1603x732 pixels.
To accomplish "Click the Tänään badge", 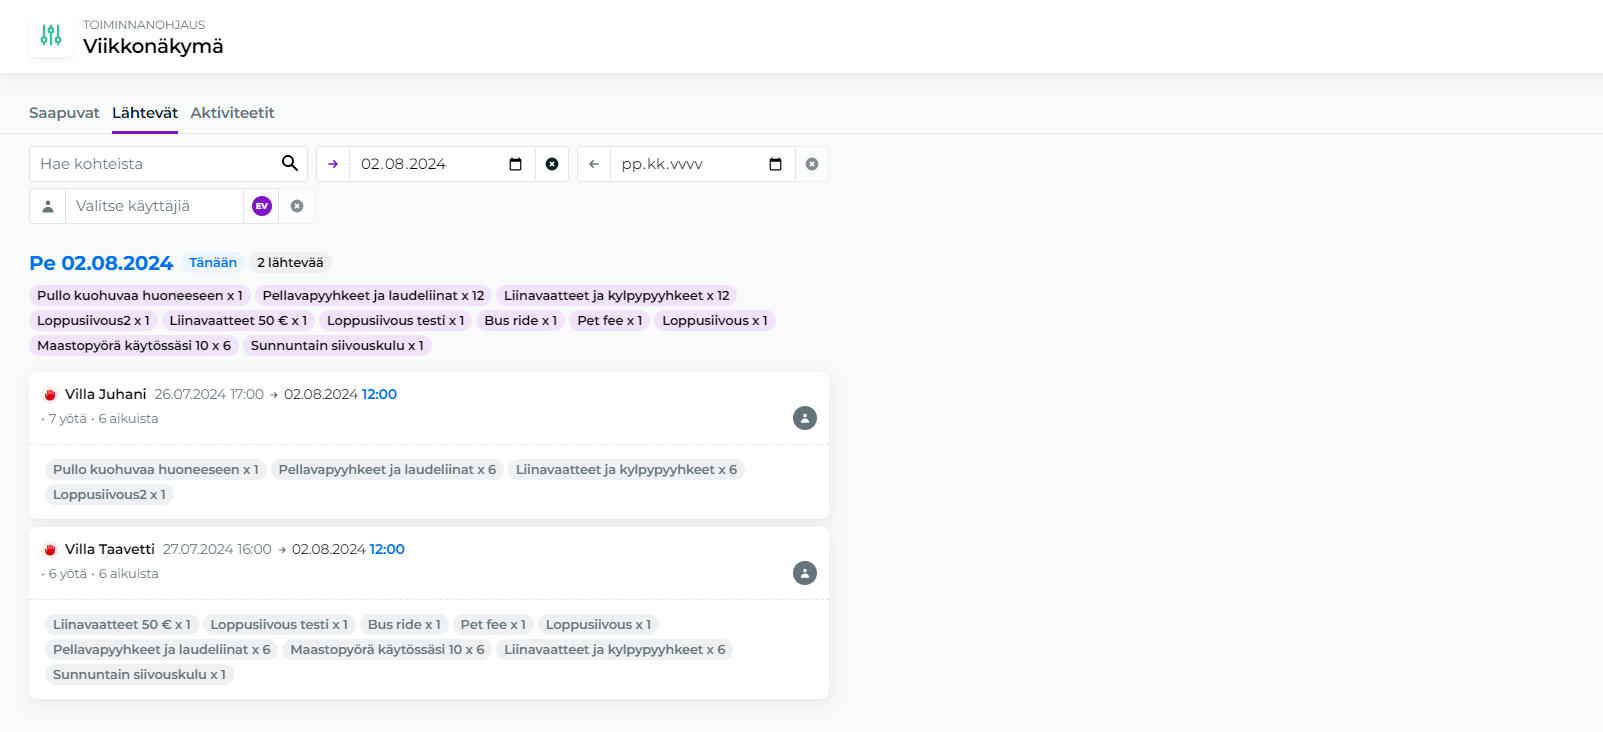I will click(x=213, y=263).
